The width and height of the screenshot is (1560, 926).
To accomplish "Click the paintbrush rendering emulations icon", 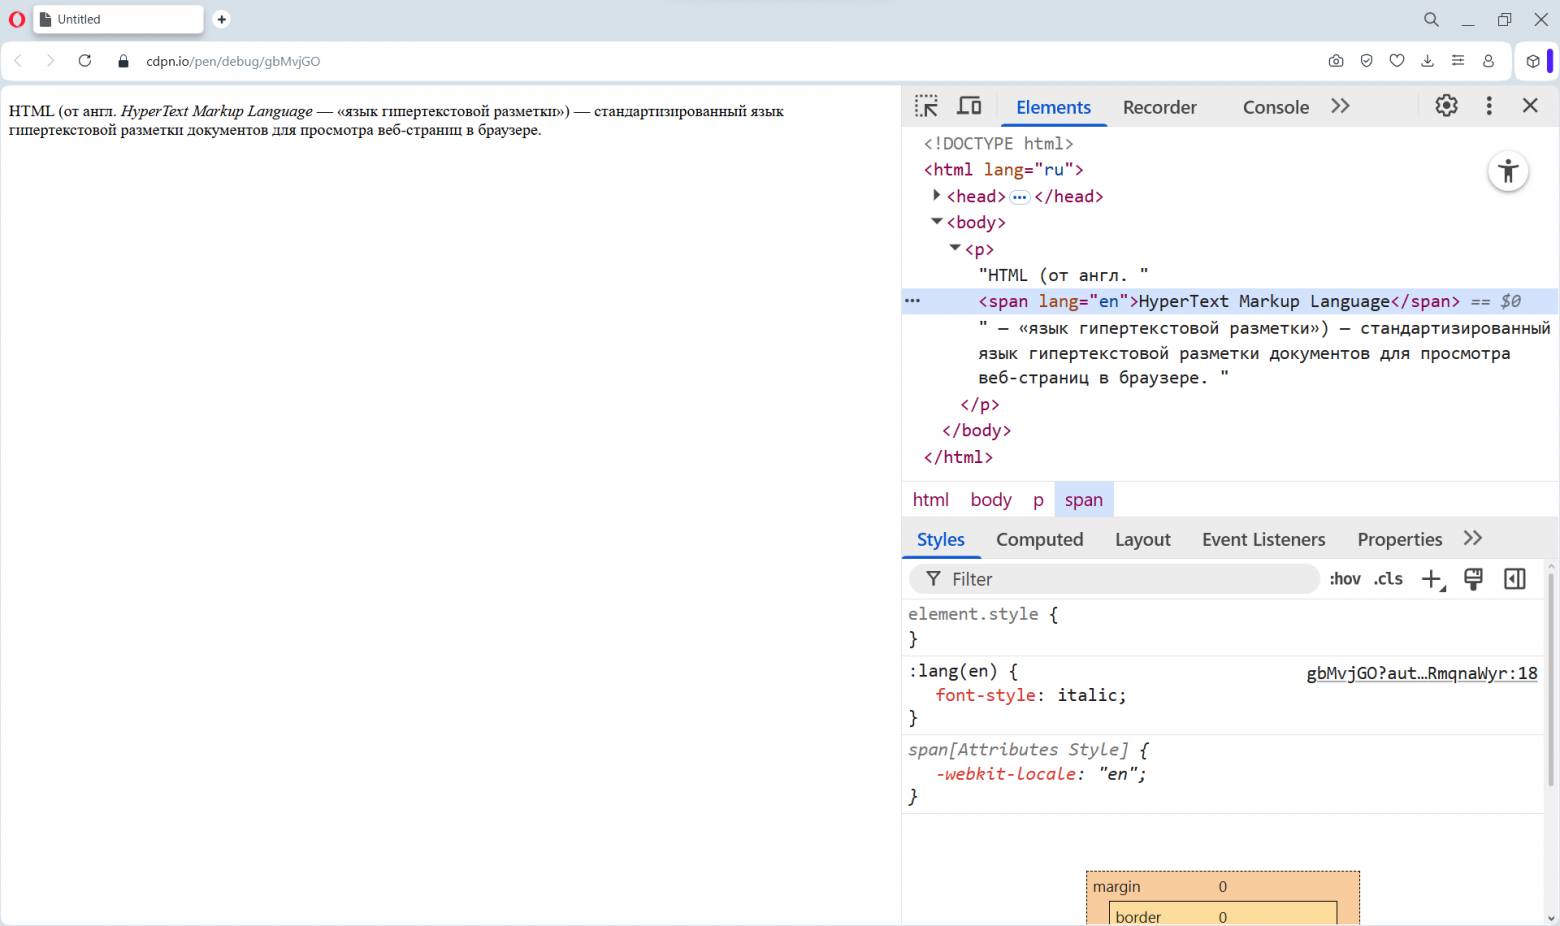I will (x=1473, y=579).
